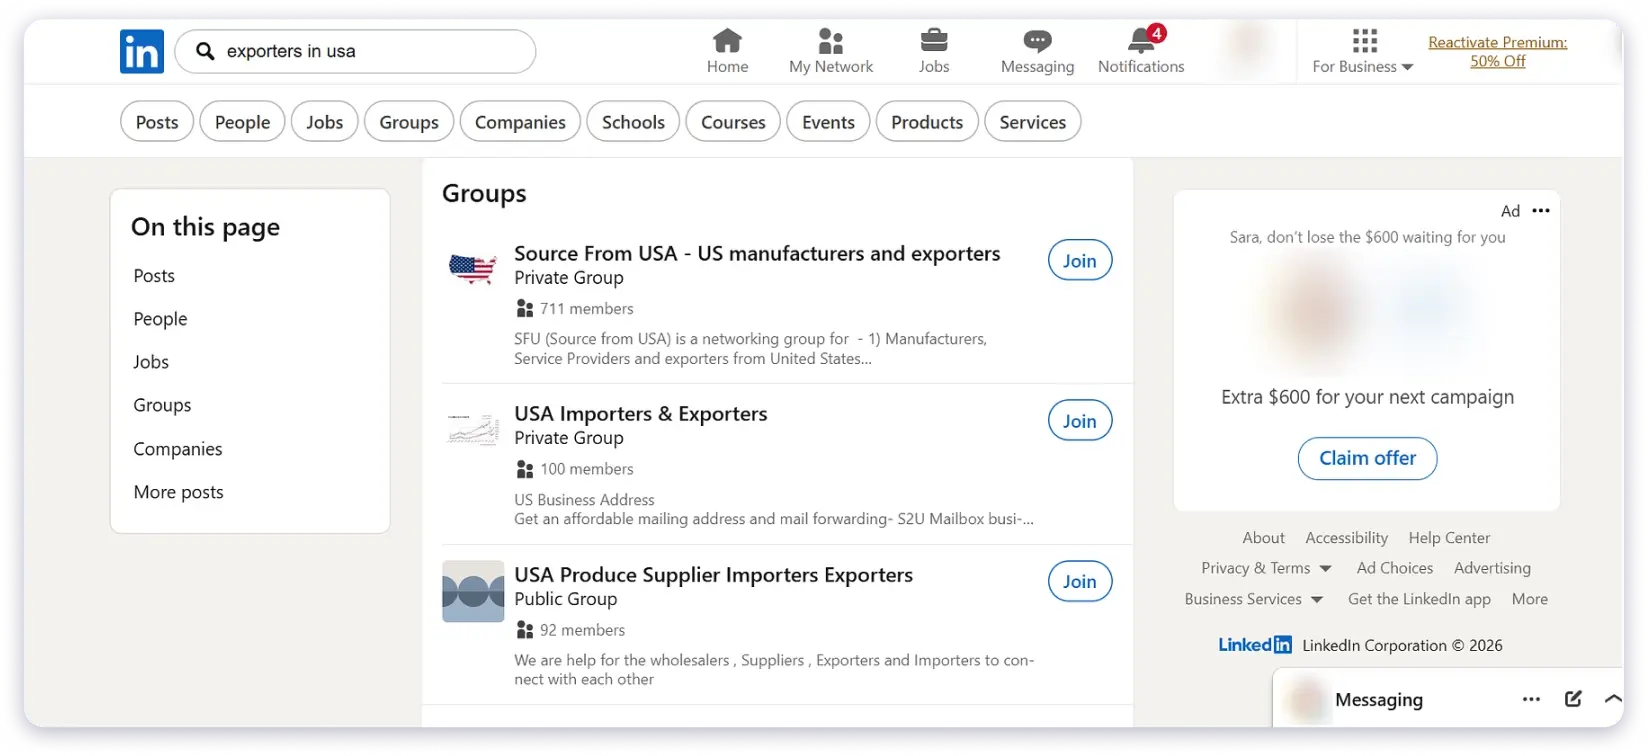Filter results by Events
Screen dimensions: 1648x756
828,122
